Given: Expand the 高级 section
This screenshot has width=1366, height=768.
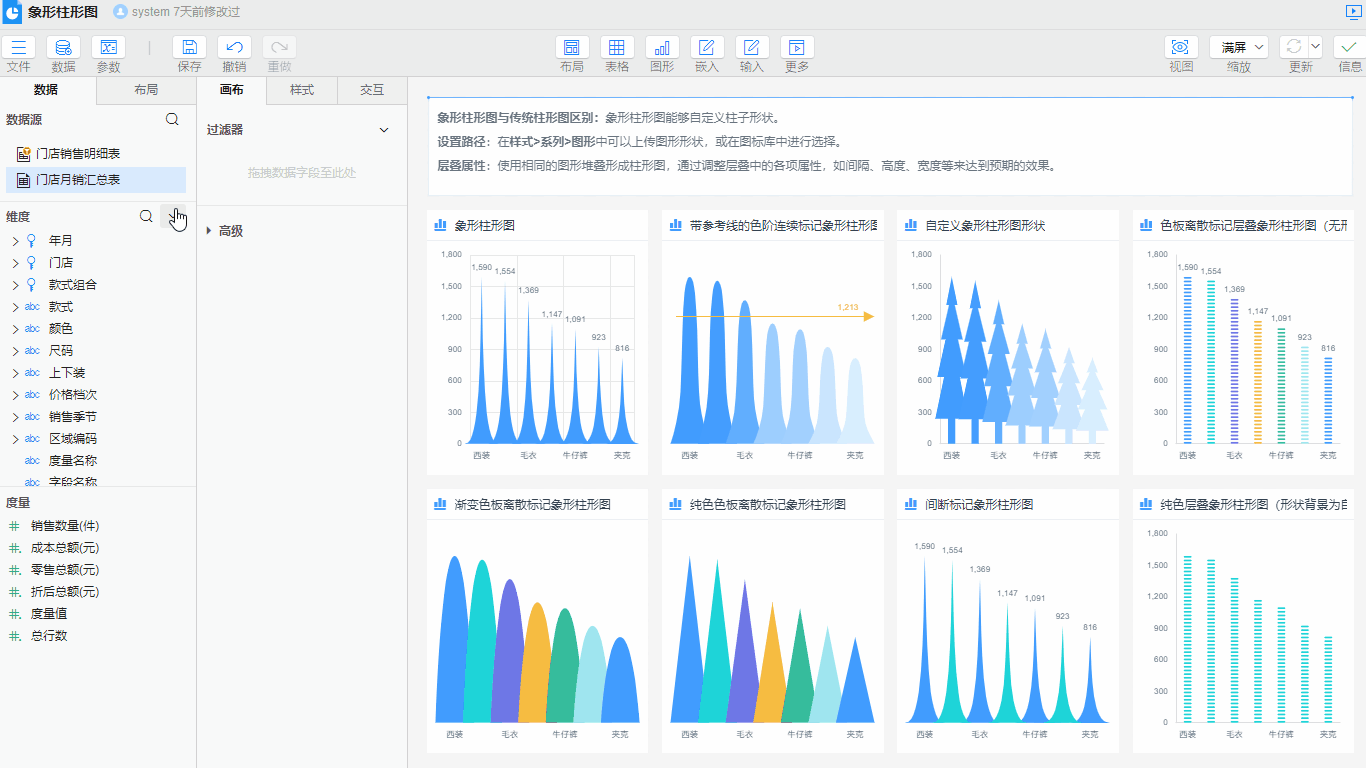Looking at the screenshot, I should [209, 231].
